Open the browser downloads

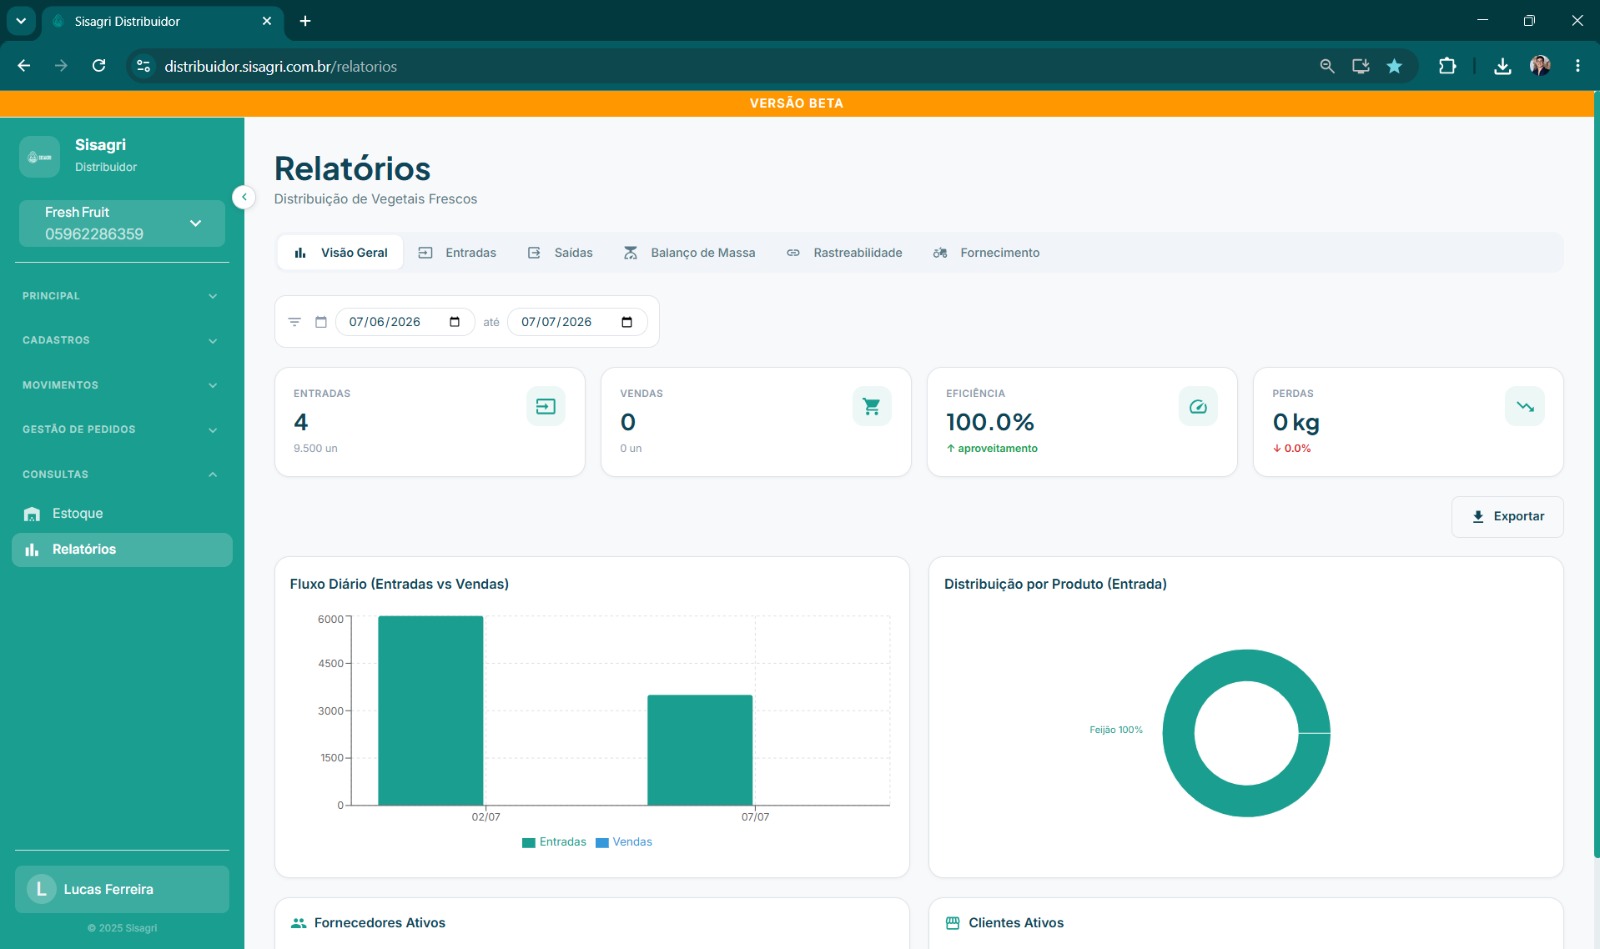pos(1502,66)
